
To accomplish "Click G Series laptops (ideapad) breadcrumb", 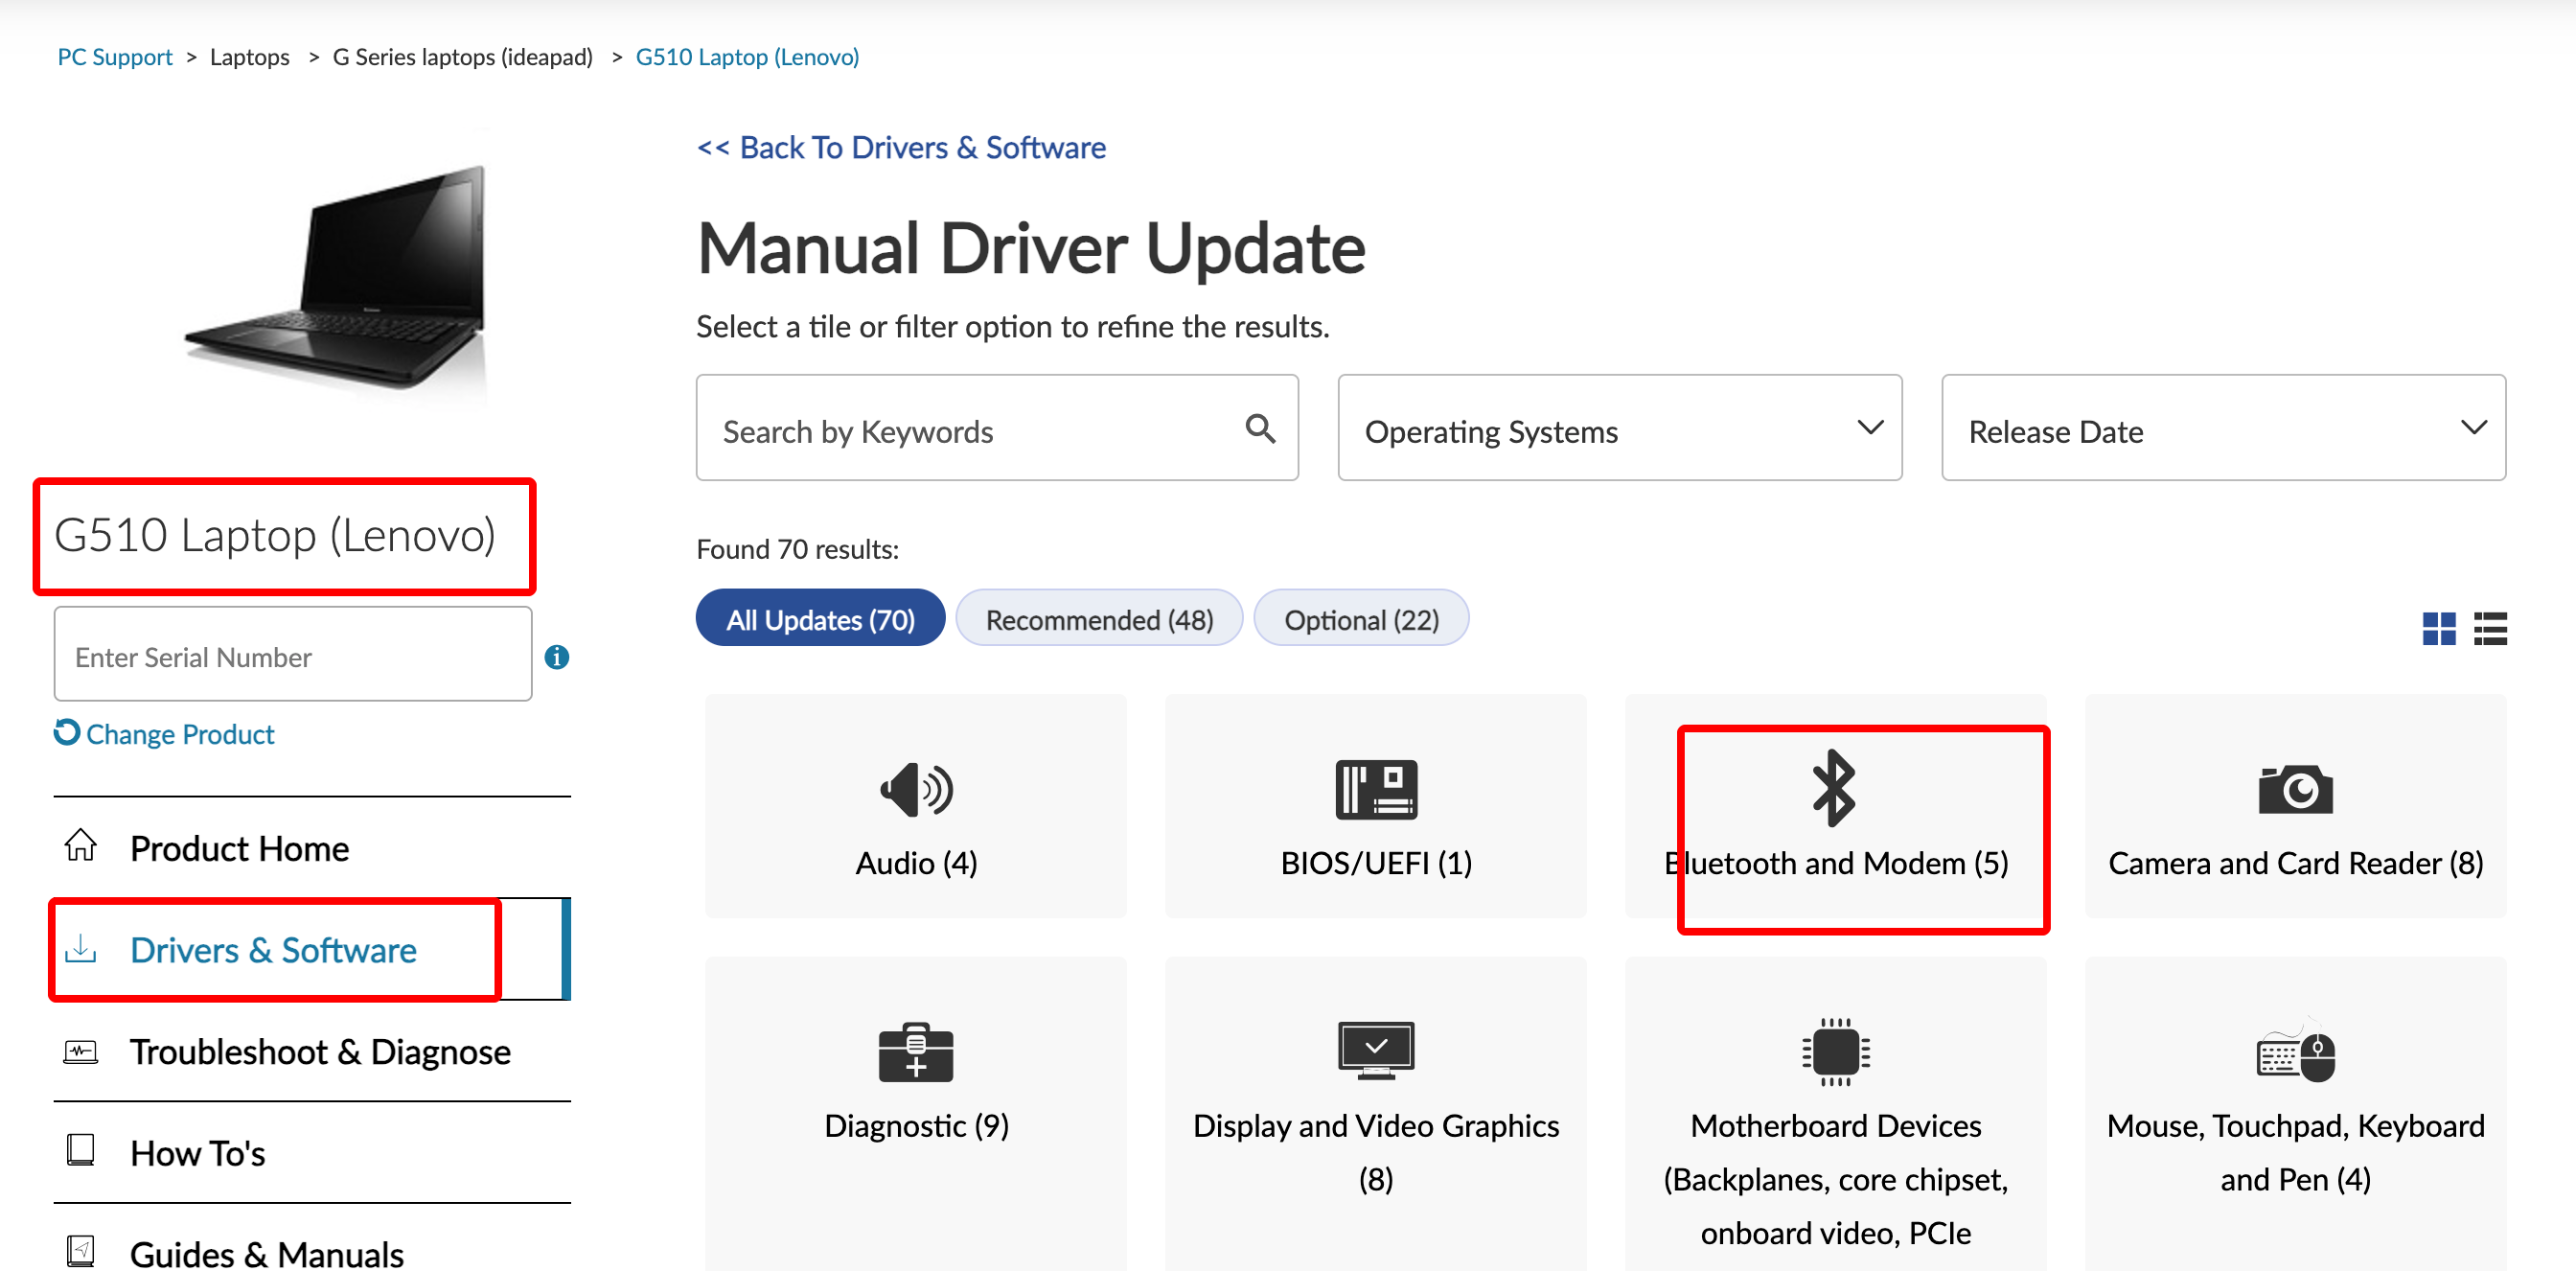I will click(x=462, y=57).
